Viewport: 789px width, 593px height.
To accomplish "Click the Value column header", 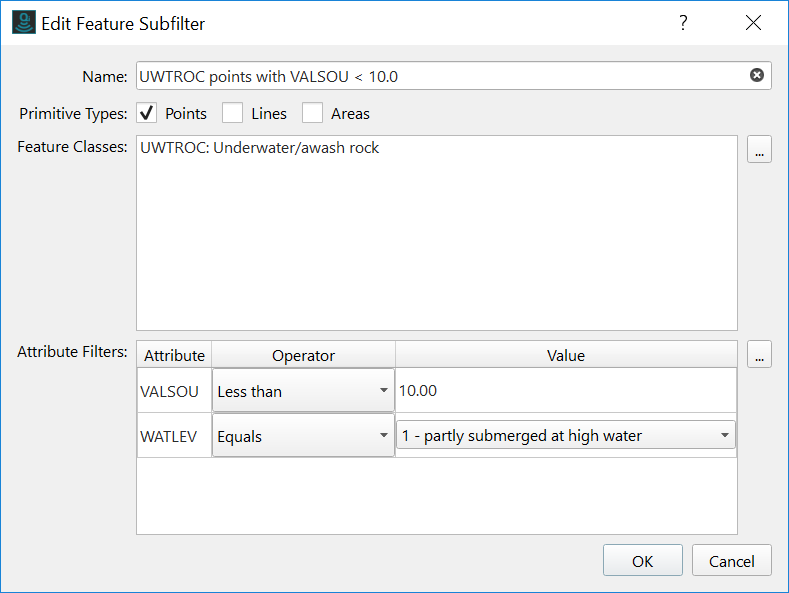I will click(x=565, y=355).
